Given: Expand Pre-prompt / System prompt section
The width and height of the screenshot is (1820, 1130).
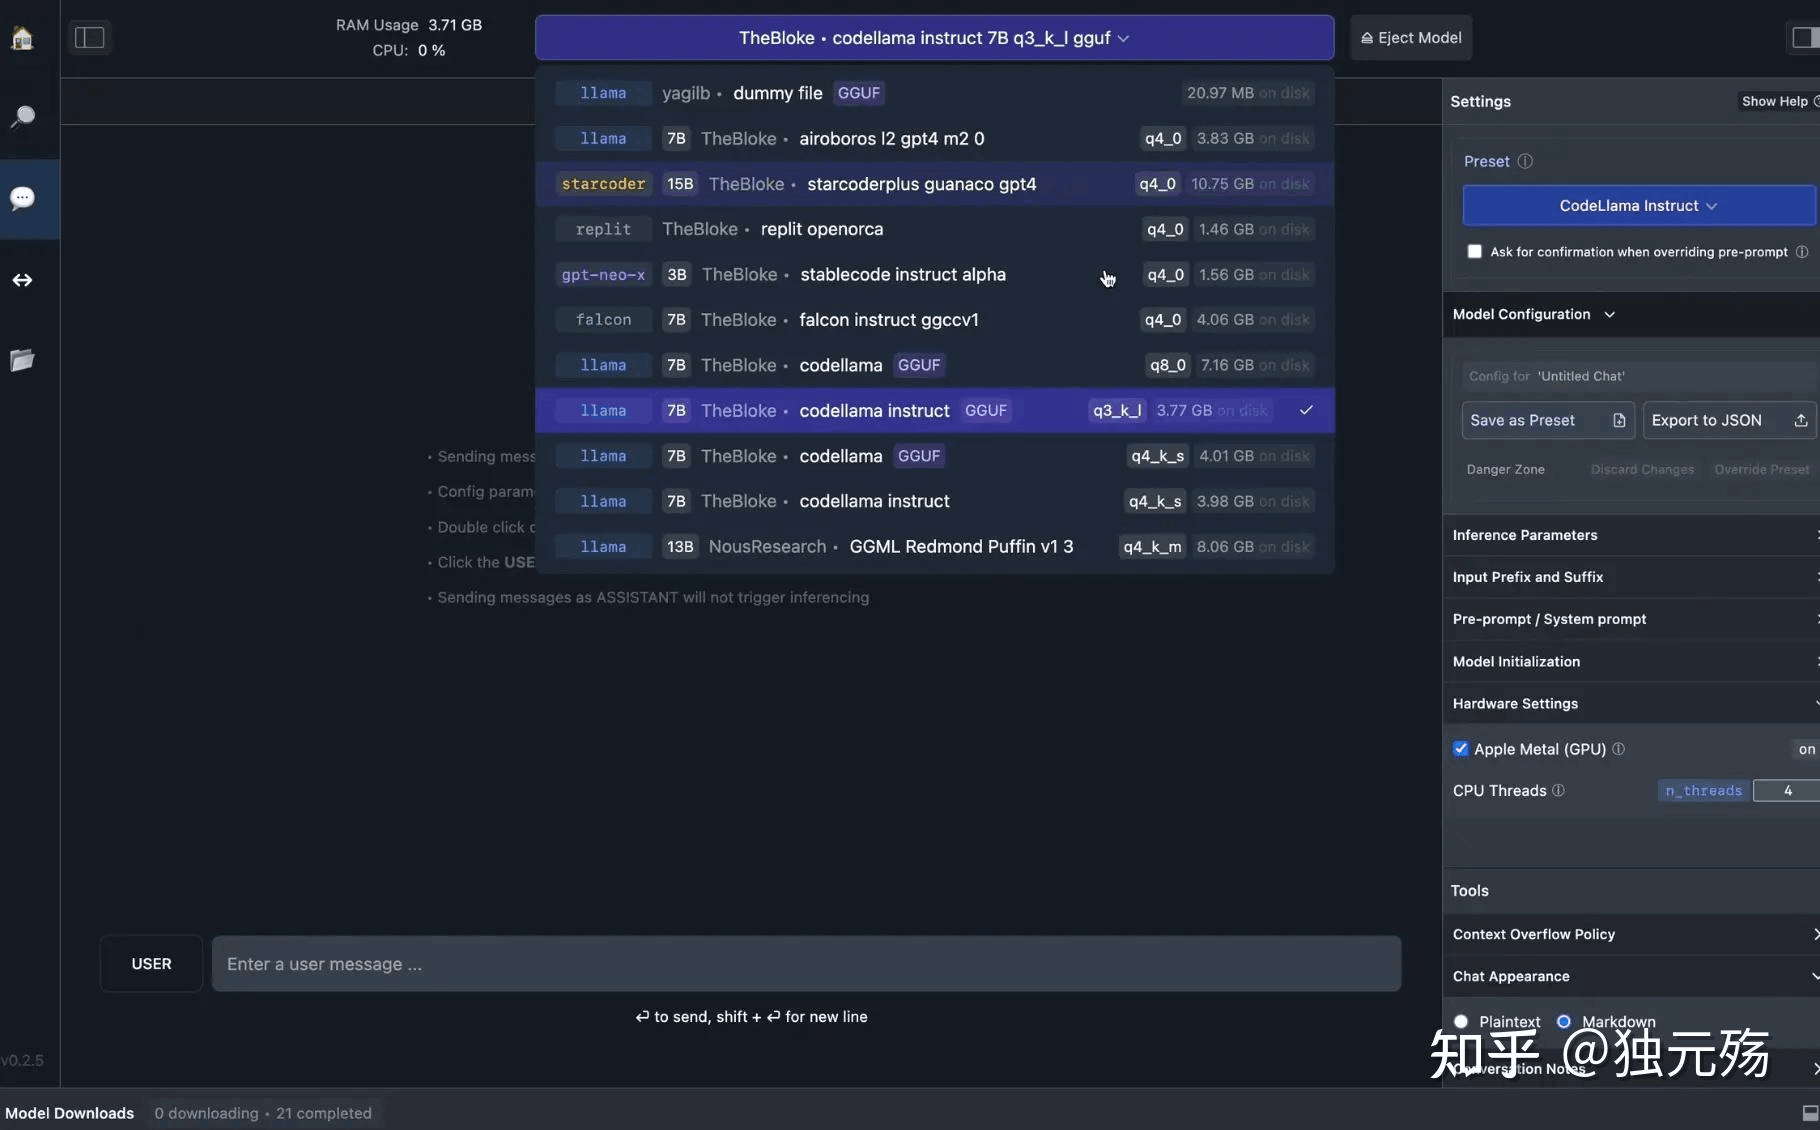Looking at the screenshot, I should point(1632,619).
